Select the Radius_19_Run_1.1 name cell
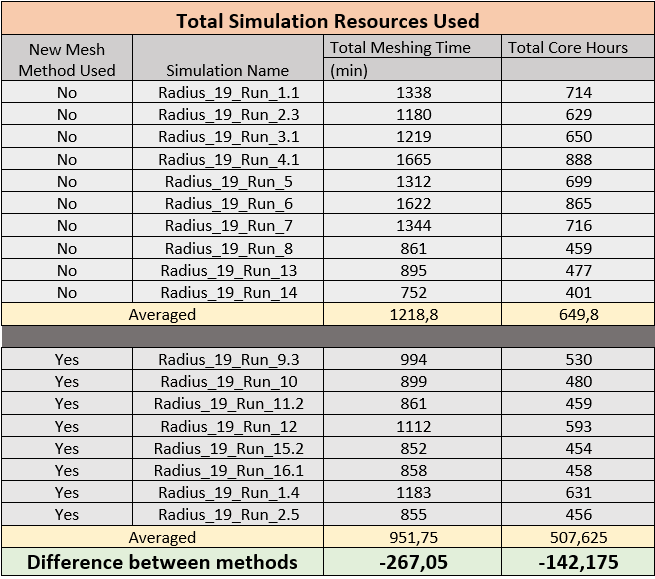Image resolution: width=655 pixels, height=579 pixels. (x=228, y=92)
